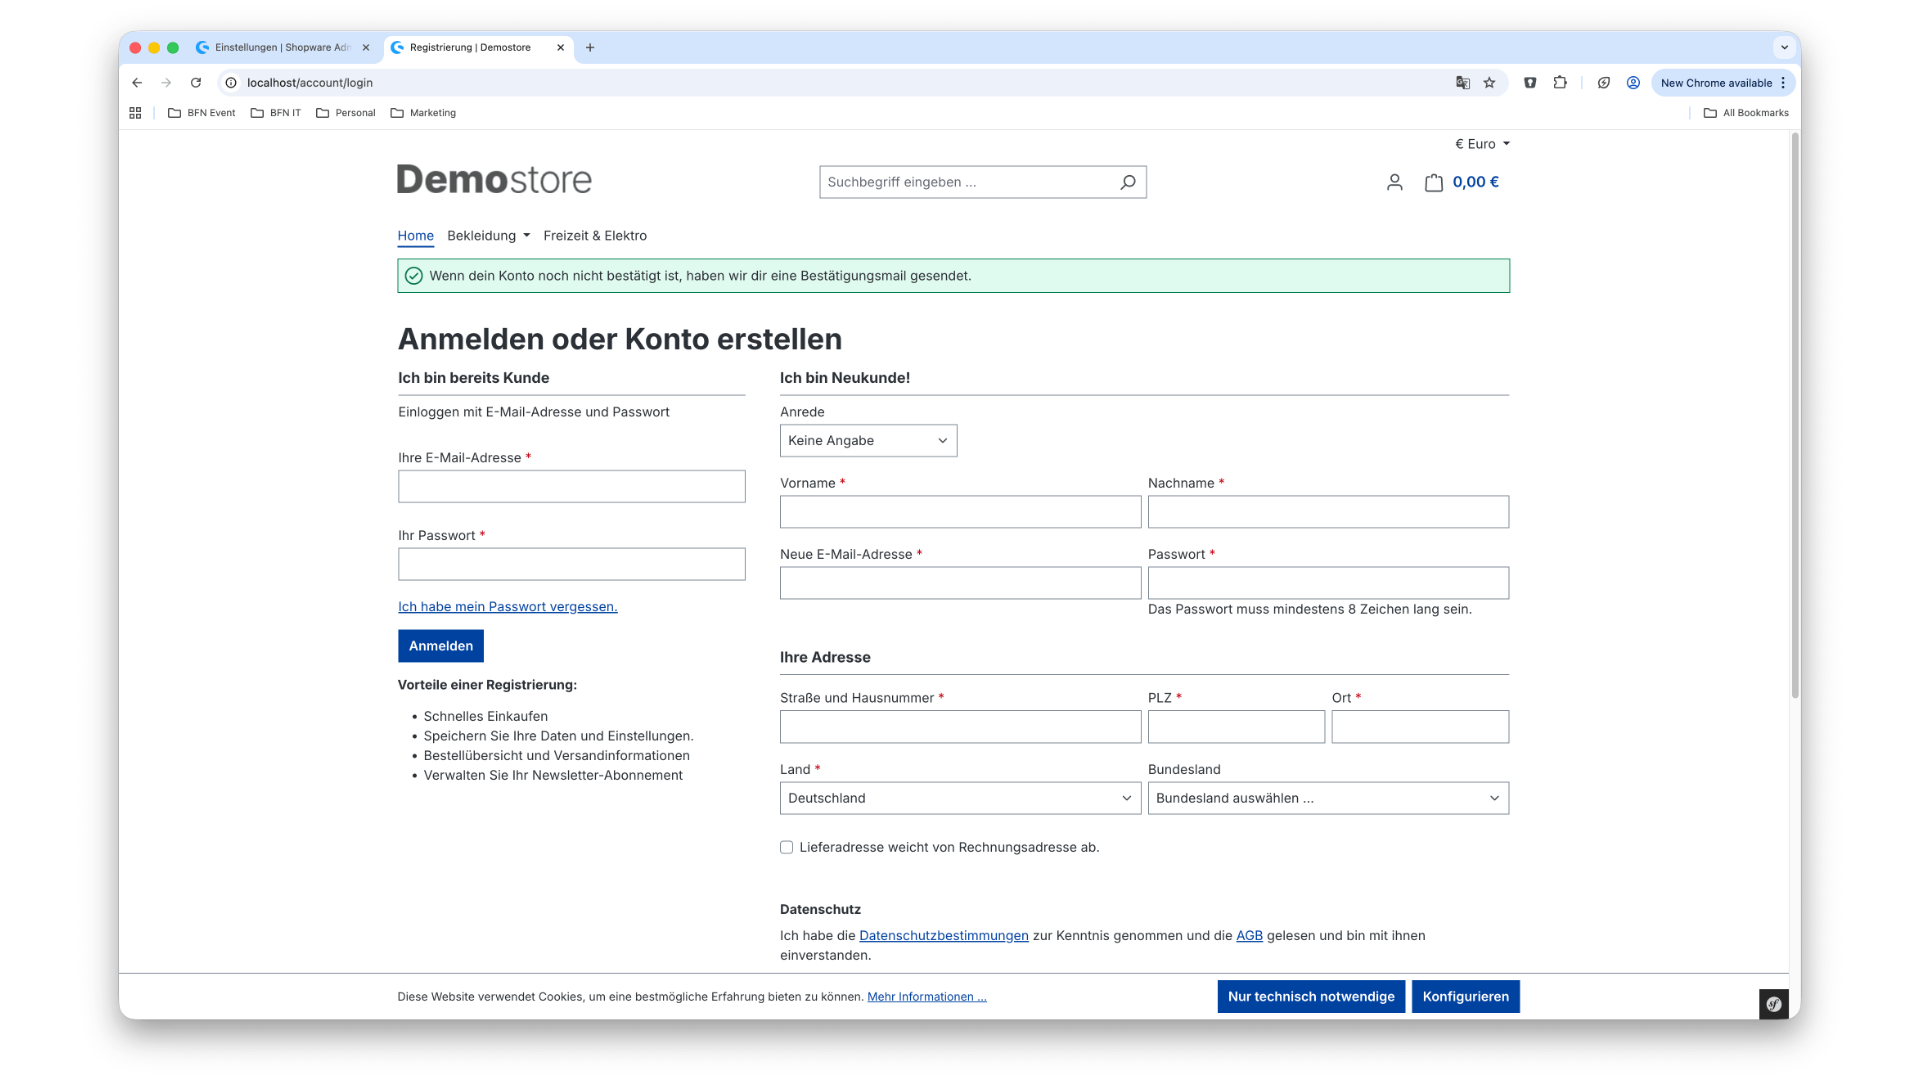Image resolution: width=1920 pixels, height=1080 pixels.
Task: Click the Vorname input field
Action: (x=960, y=512)
